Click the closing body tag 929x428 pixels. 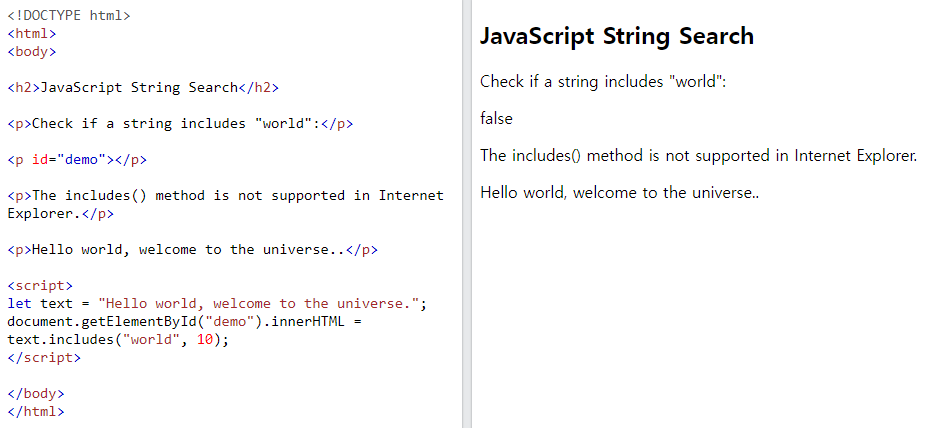[36, 394]
